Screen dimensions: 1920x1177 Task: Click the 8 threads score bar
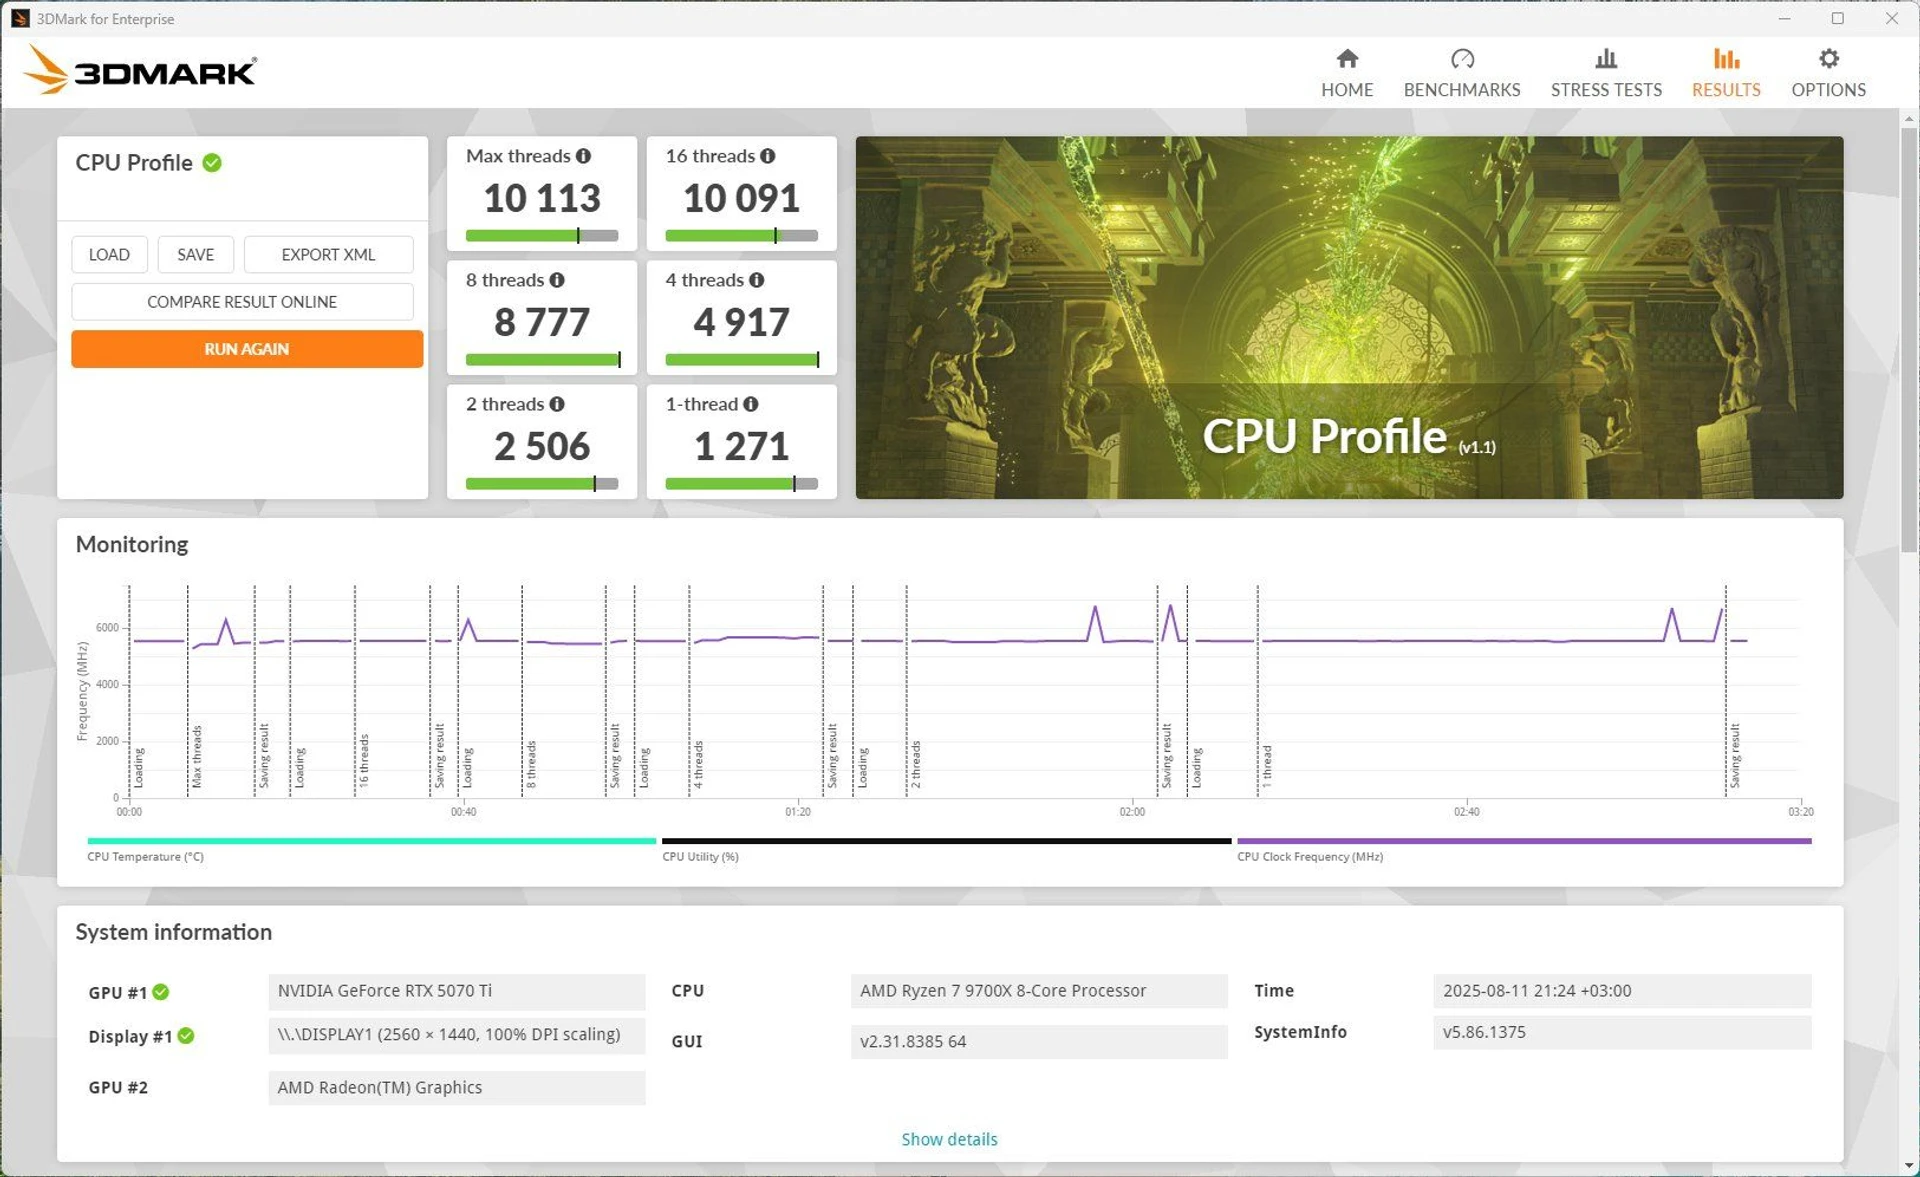point(542,360)
